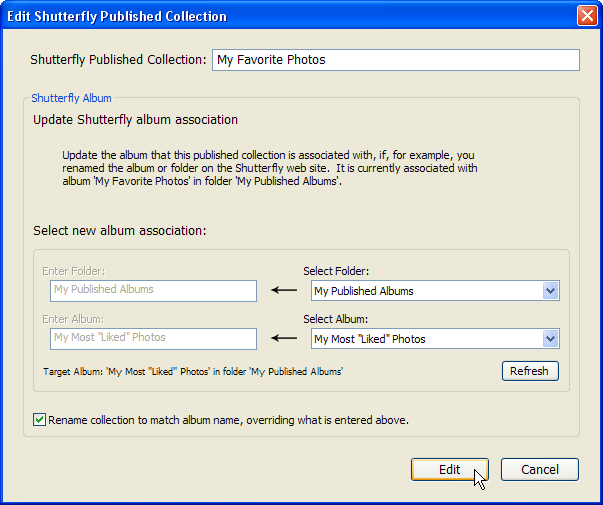Image resolution: width=603 pixels, height=505 pixels.
Task: Close the dialog with the red X
Action: coord(587,16)
